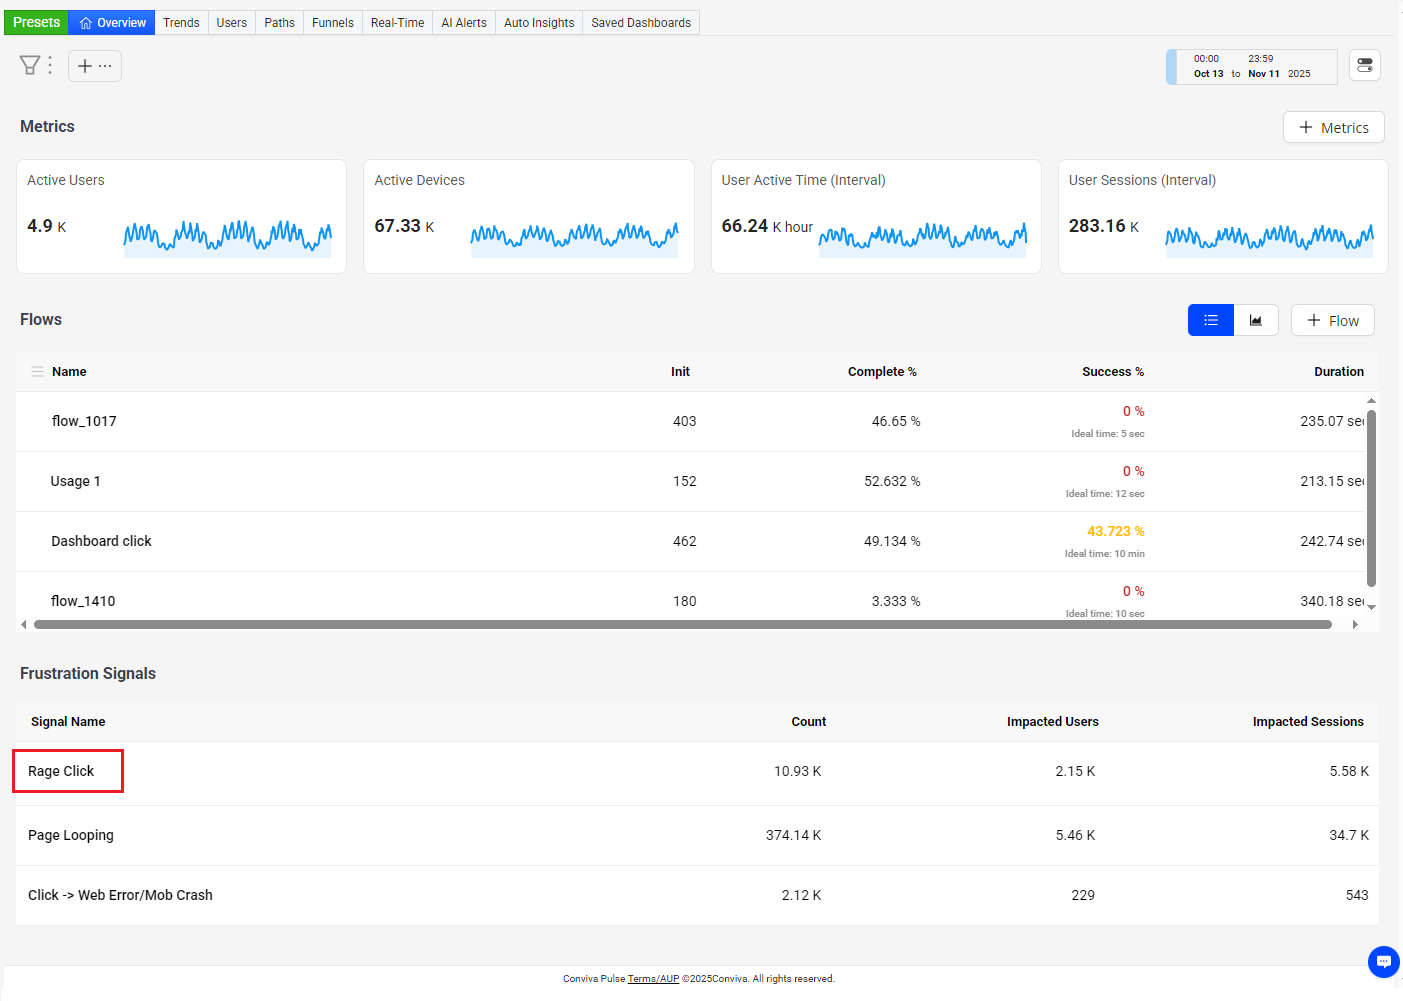Switch Flows to chart view
1403x1001 pixels.
click(1256, 320)
